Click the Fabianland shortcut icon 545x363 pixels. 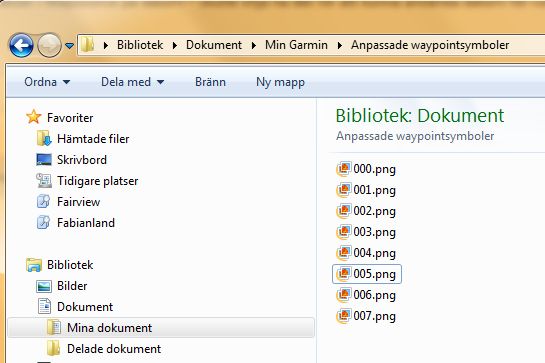[x=43, y=223]
